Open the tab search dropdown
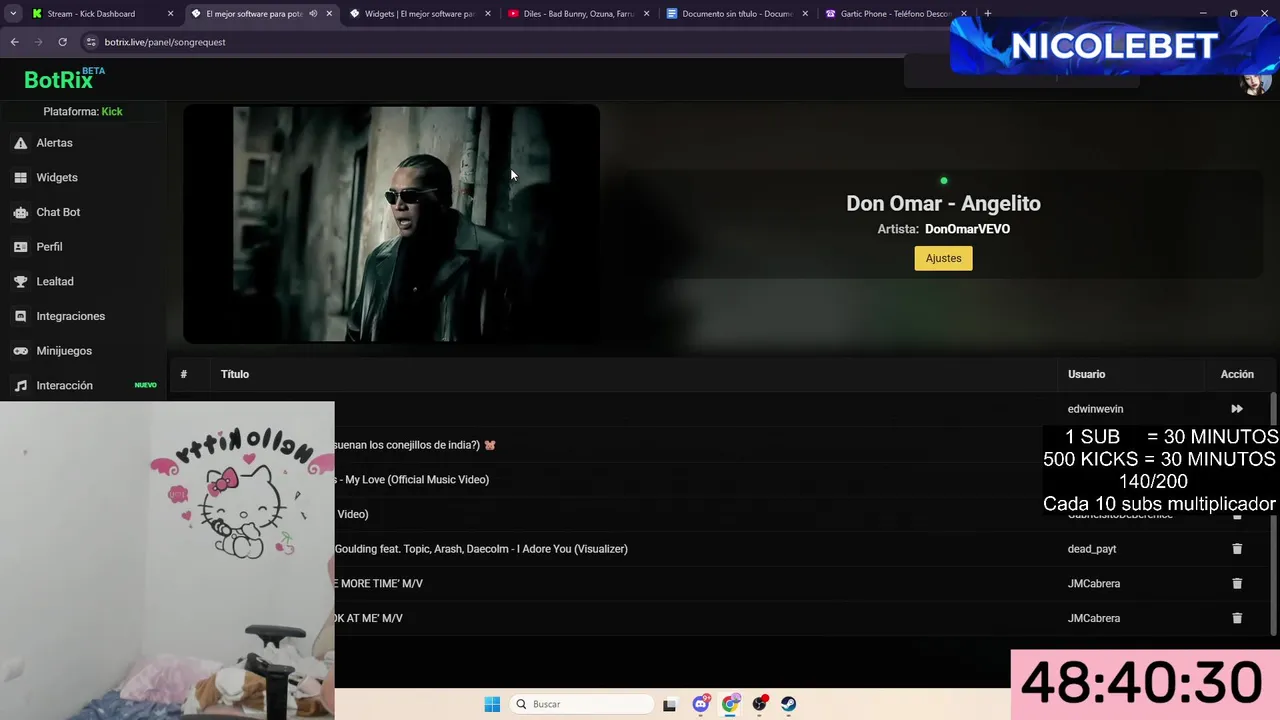 [x=13, y=14]
